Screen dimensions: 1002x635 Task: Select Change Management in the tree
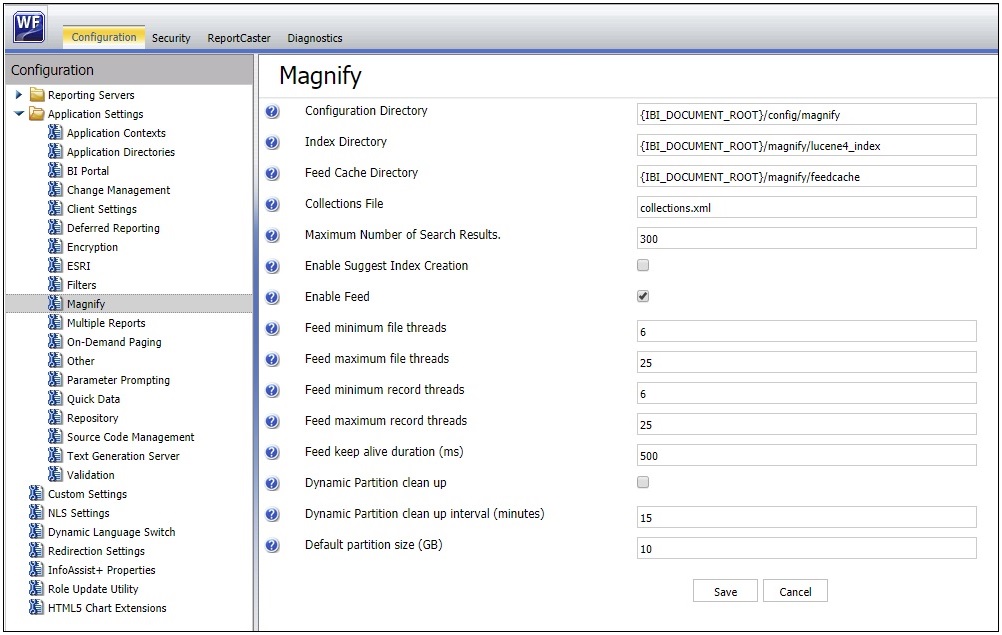tap(119, 190)
